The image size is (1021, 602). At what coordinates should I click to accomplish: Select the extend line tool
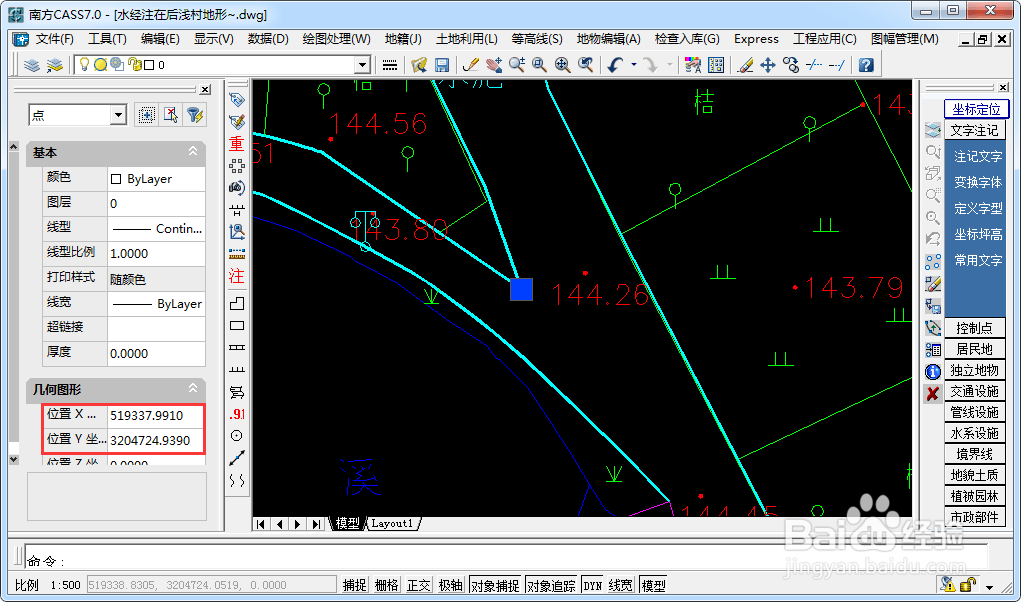tap(837, 65)
